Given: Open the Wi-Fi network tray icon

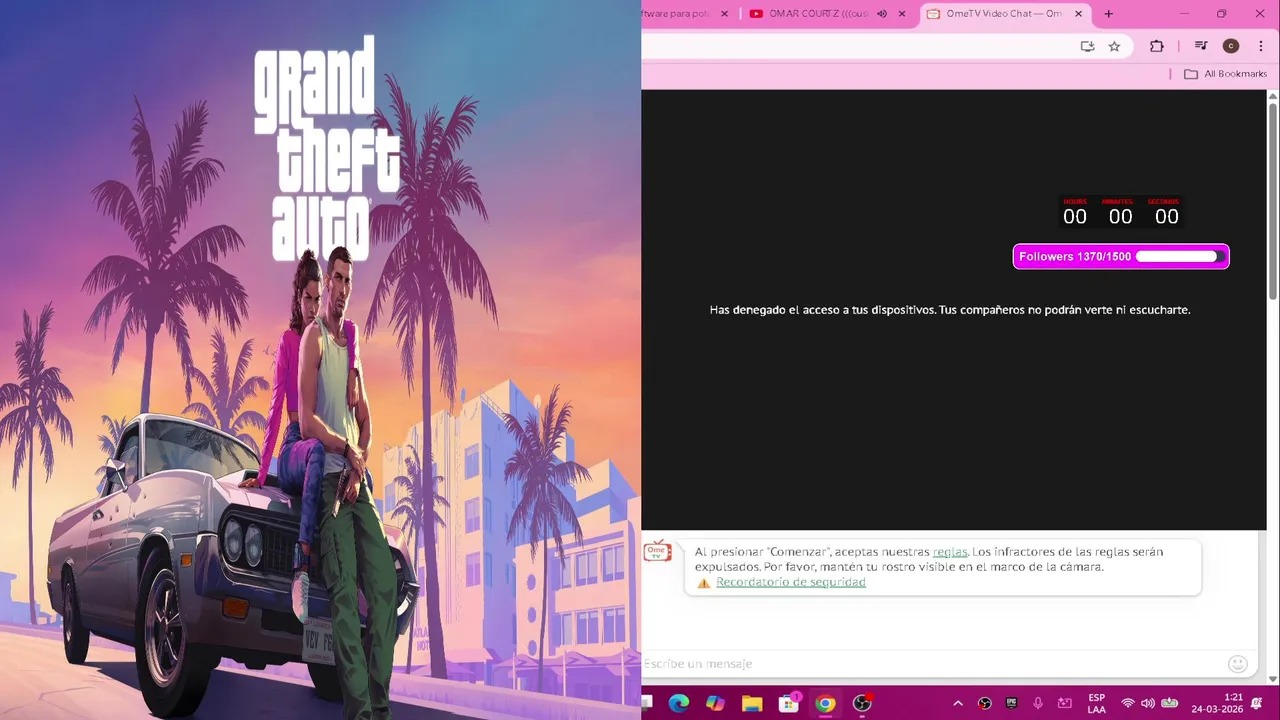Looking at the screenshot, I should 1128,703.
